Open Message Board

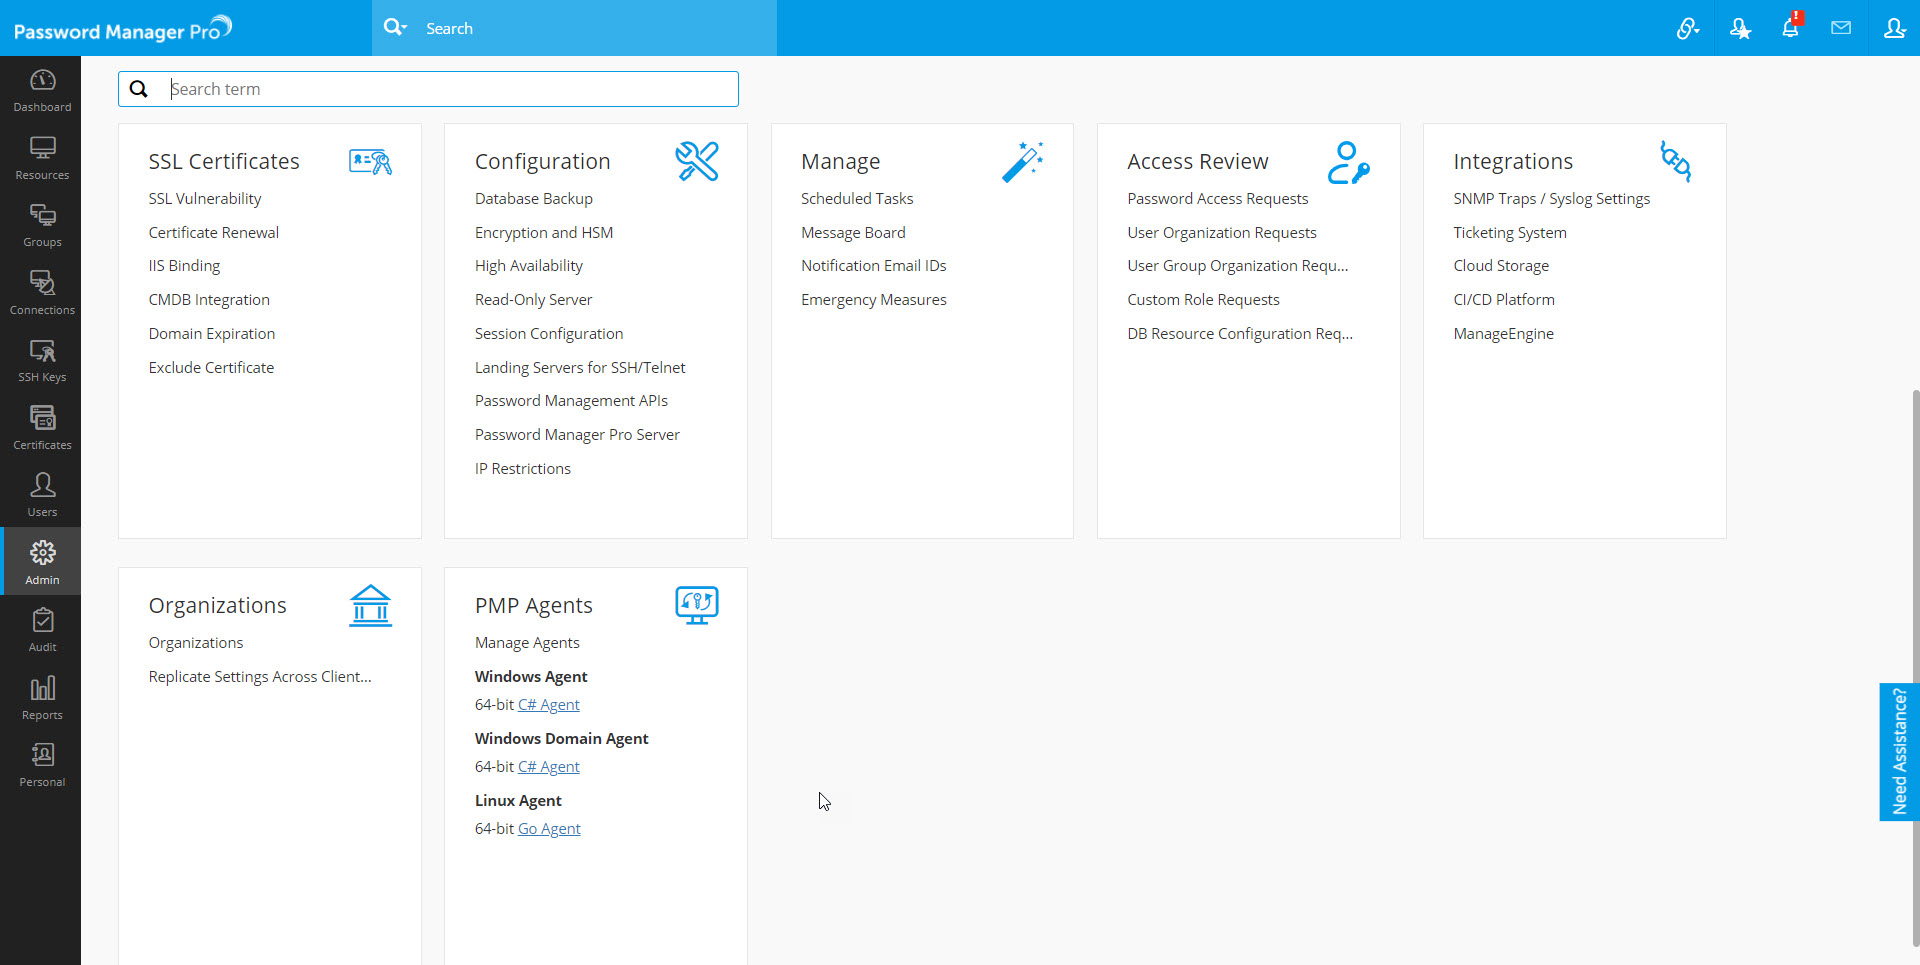click(x=853, y=233)
